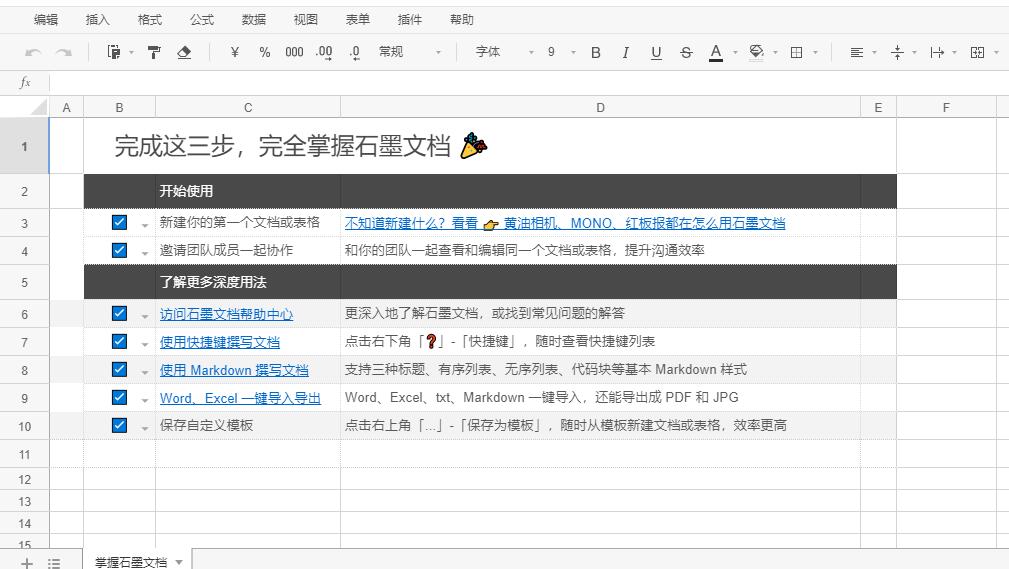This screenshot has height=569, width=1009.
Task: Open the sheet list icon
Action: coord(54,563)
